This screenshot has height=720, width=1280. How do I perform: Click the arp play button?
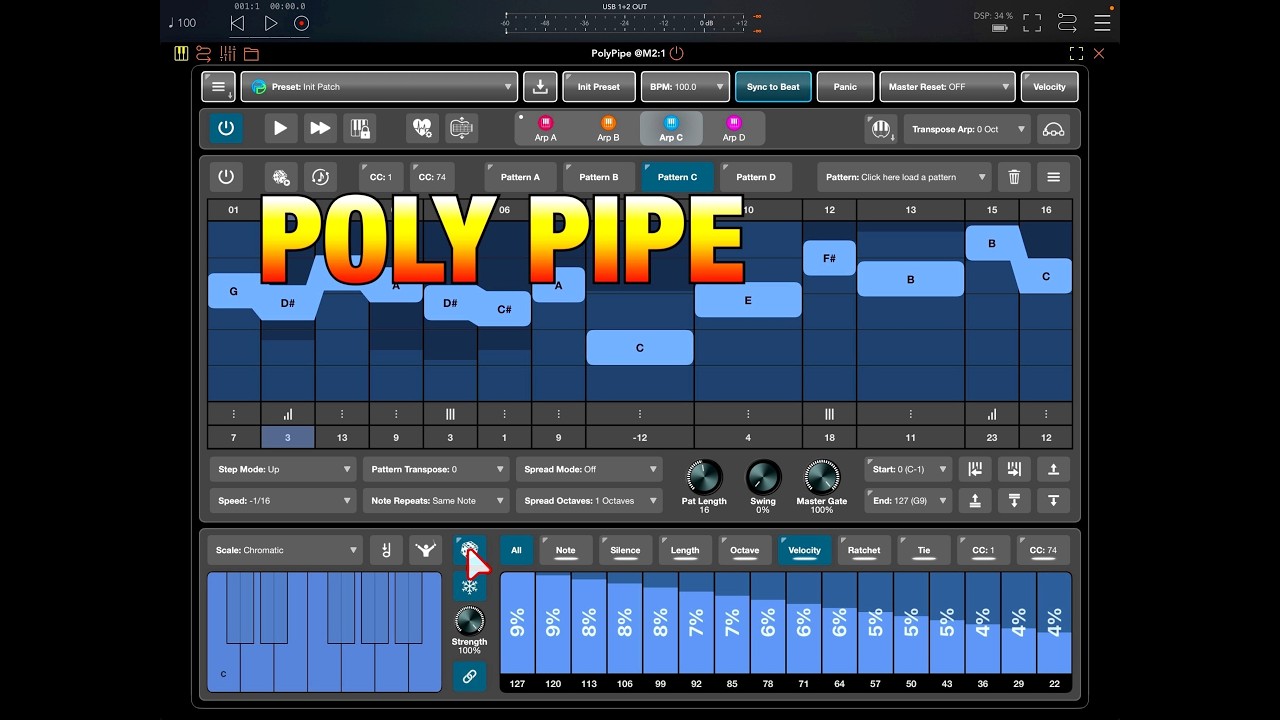(281, 128)
